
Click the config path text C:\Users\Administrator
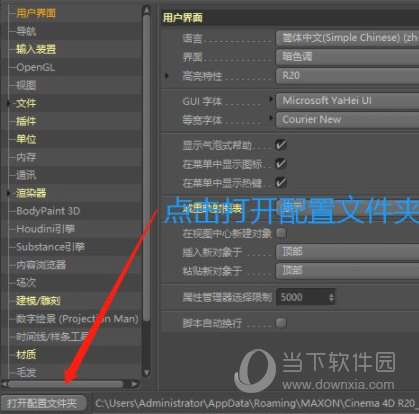pyautogui.click(x=149, y=404)
